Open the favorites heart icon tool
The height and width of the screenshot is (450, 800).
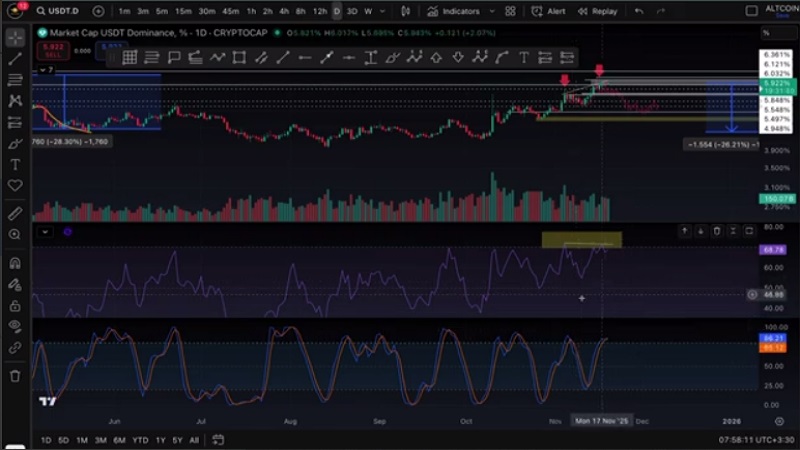click(x=15, y=186)
